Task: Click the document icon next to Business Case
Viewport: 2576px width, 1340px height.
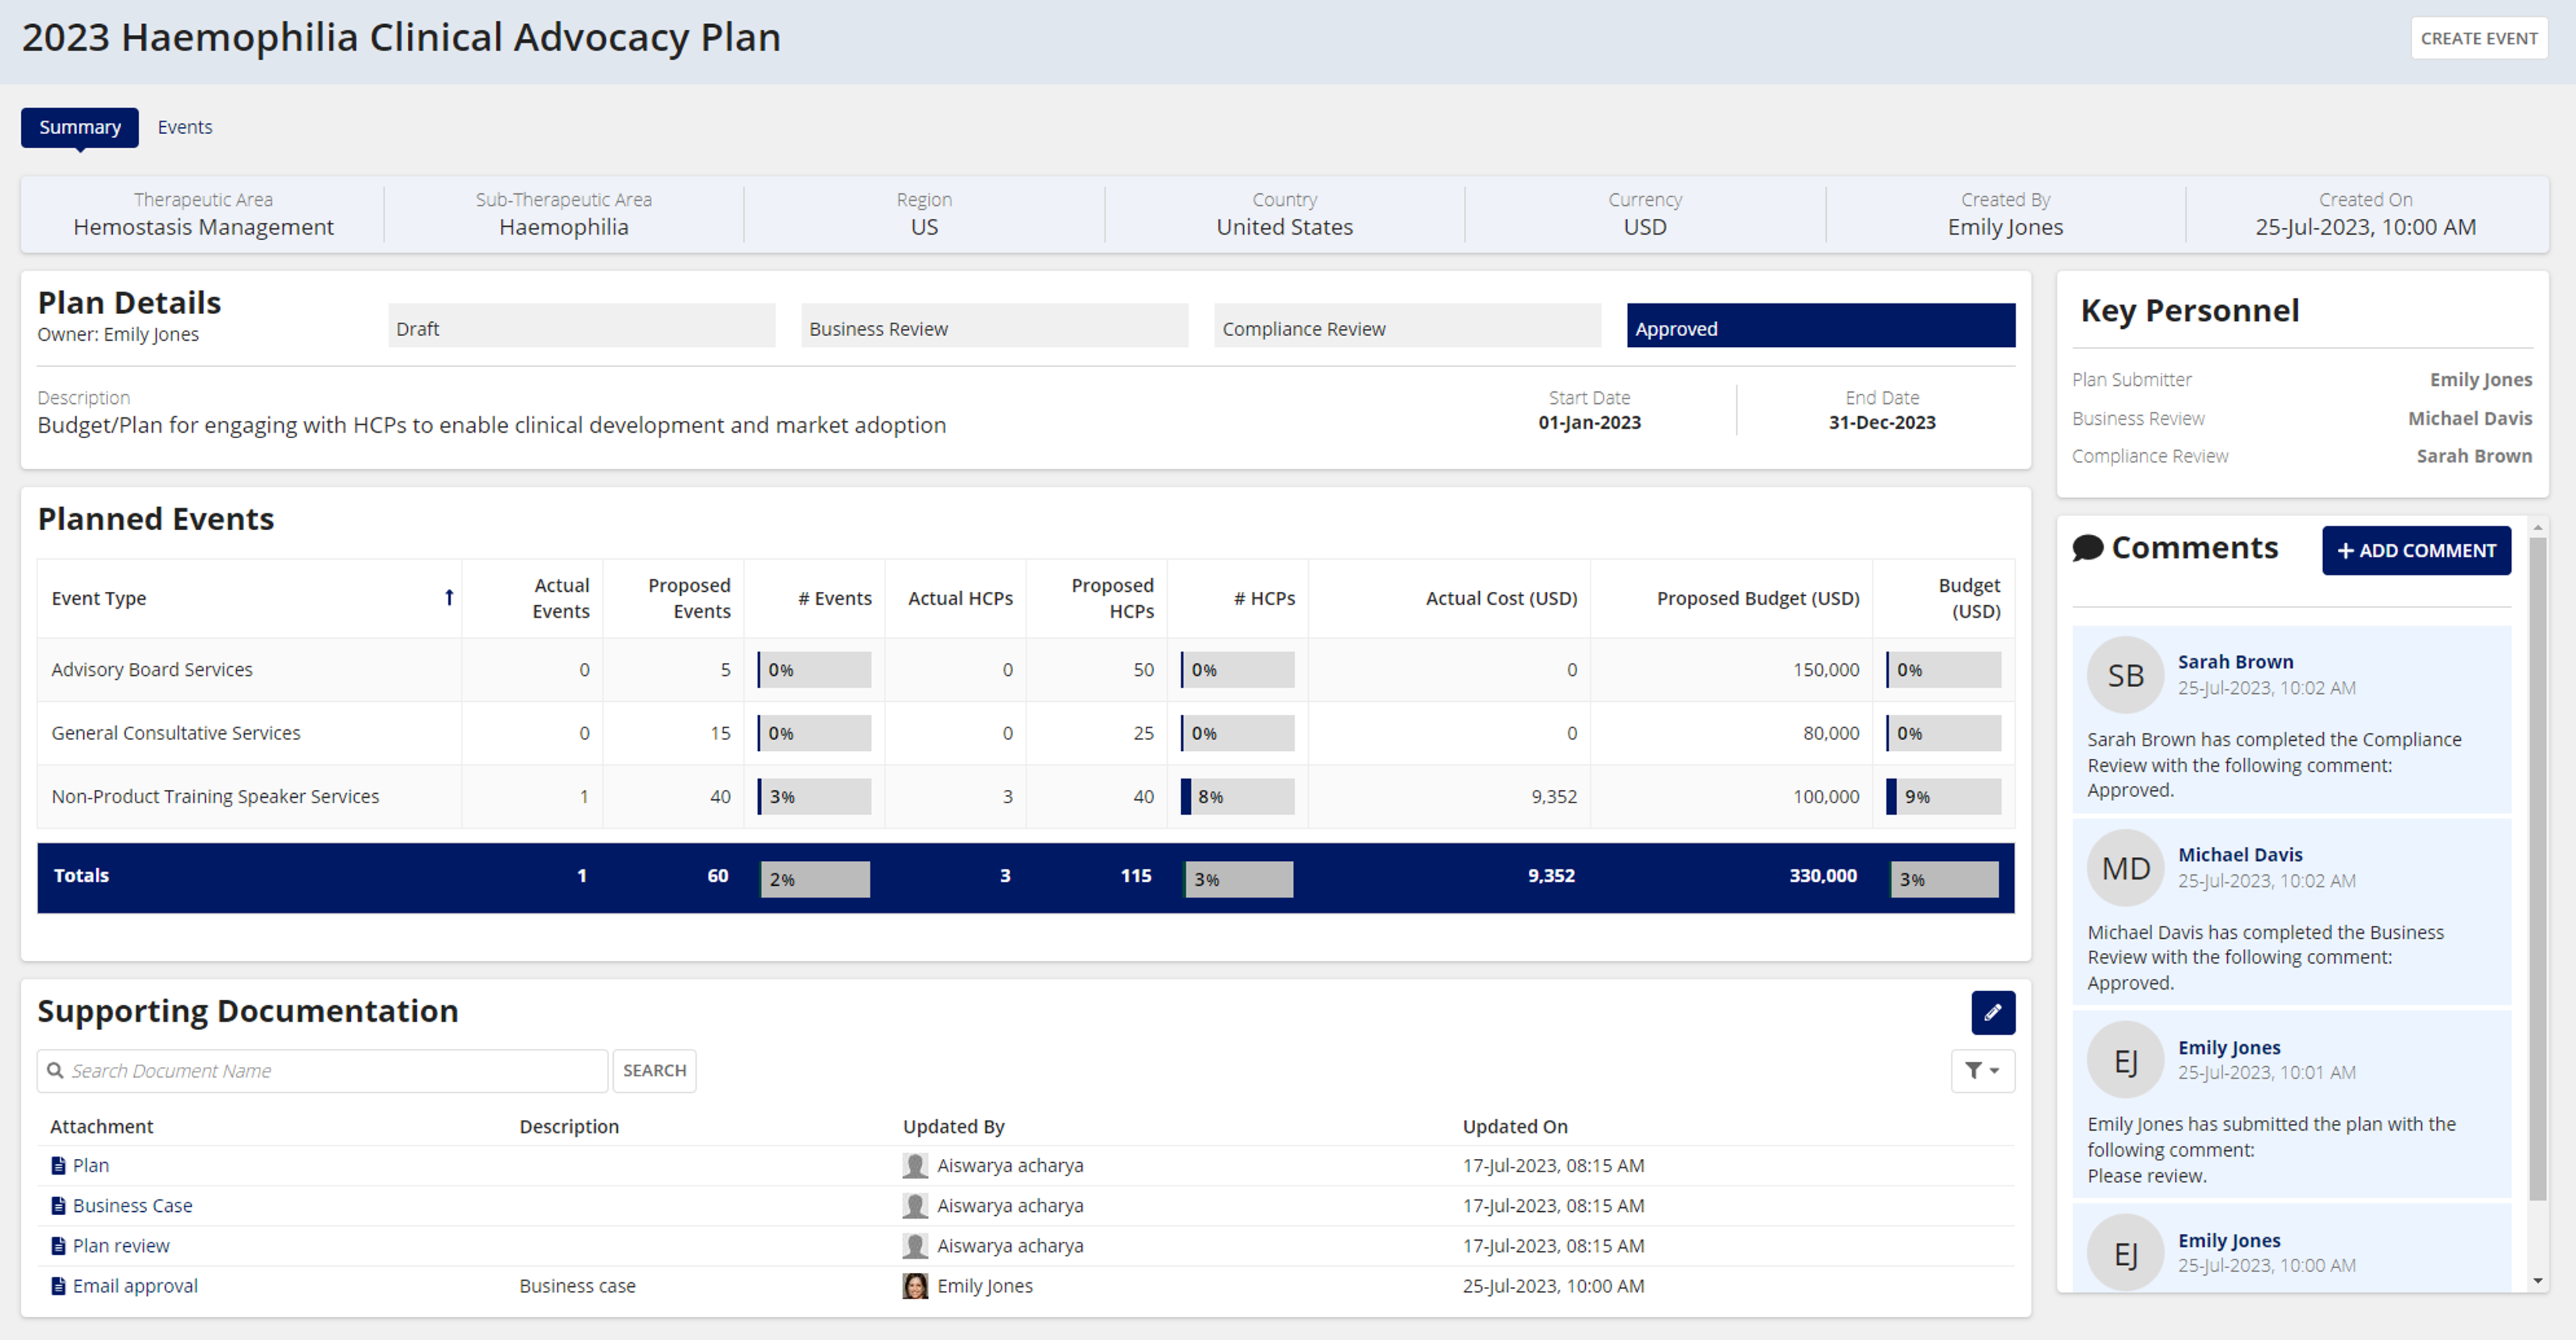Action: tap(58, 1205)
